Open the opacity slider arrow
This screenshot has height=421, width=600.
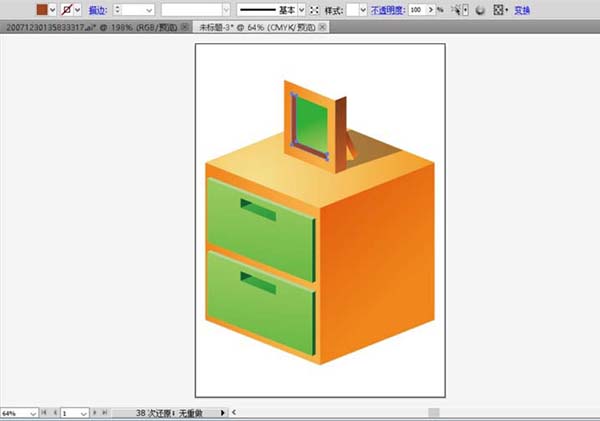click(431, 10)
